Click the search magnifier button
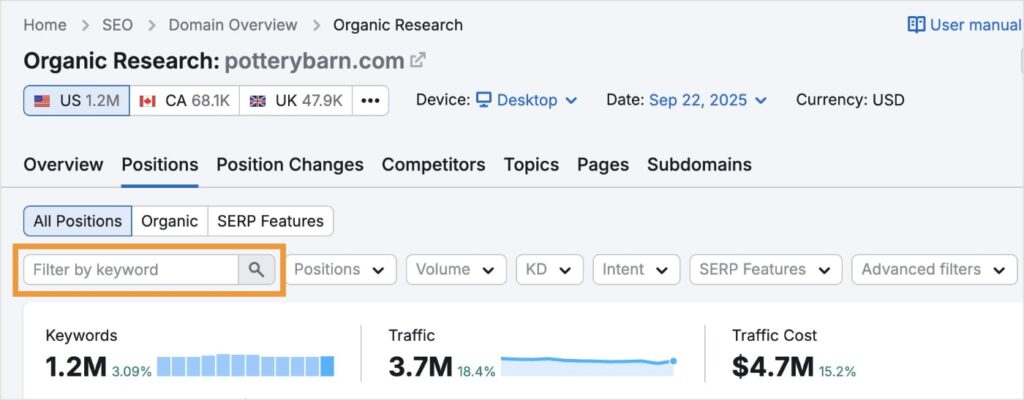The image size is (1024, 400). [x=257, y=269]
